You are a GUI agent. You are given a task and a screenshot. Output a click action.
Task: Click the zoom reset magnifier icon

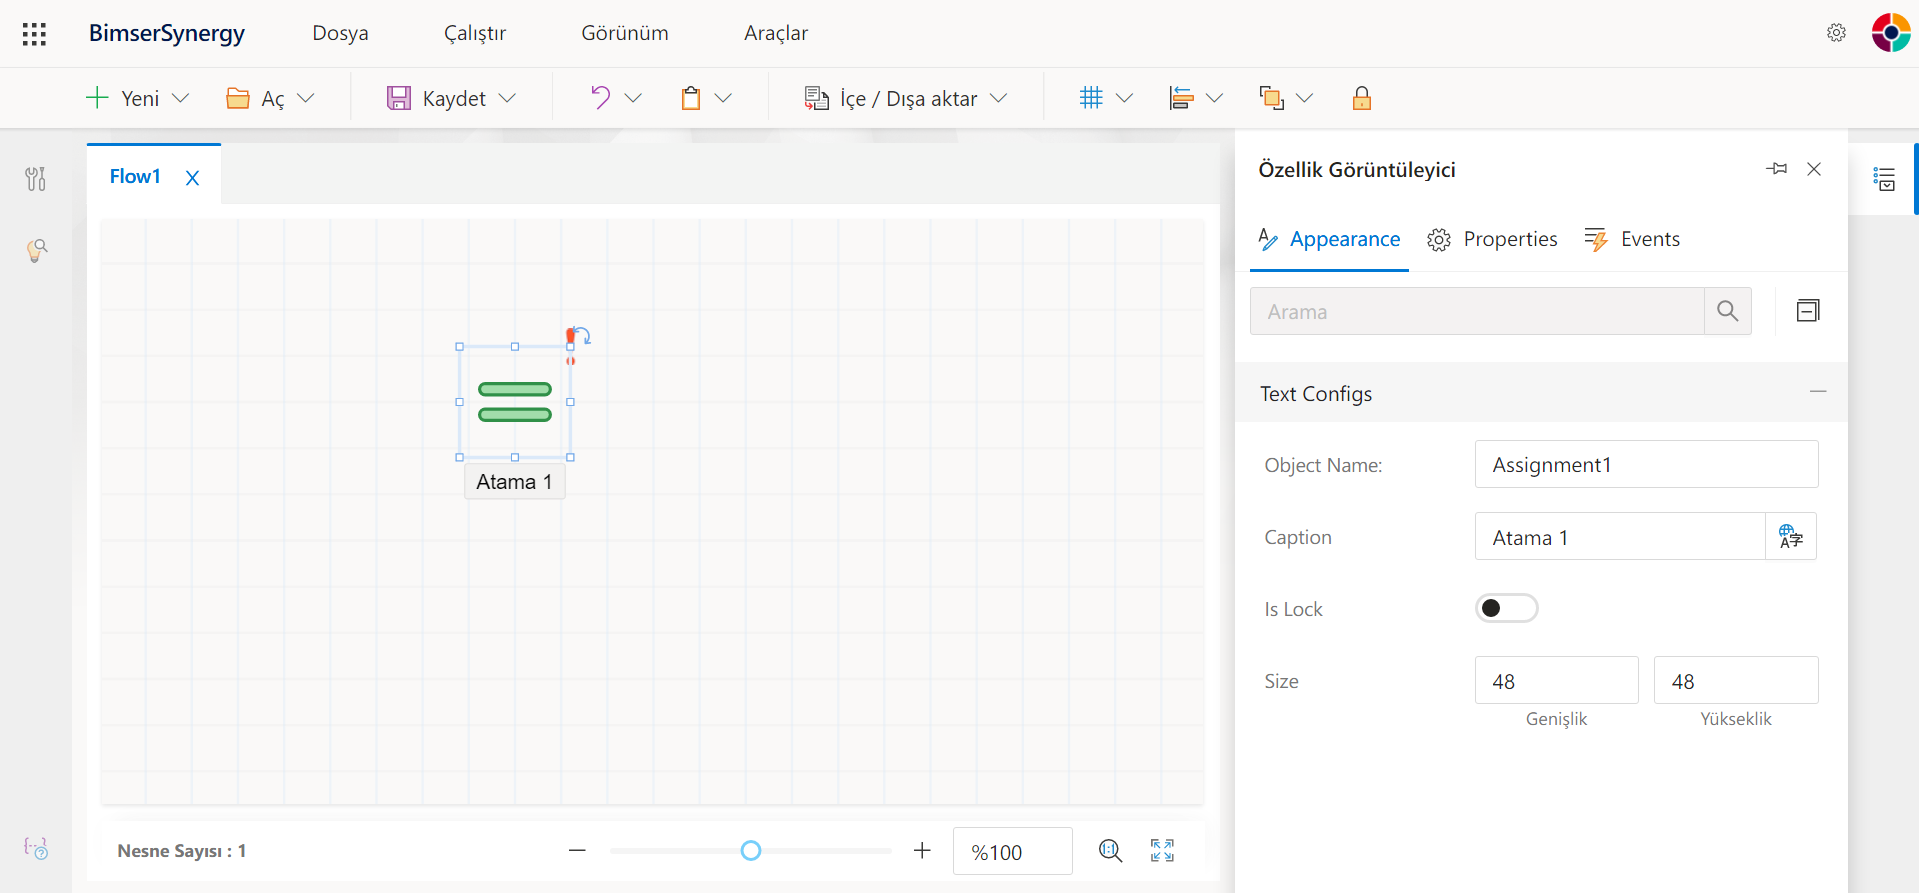(1110, 851)
